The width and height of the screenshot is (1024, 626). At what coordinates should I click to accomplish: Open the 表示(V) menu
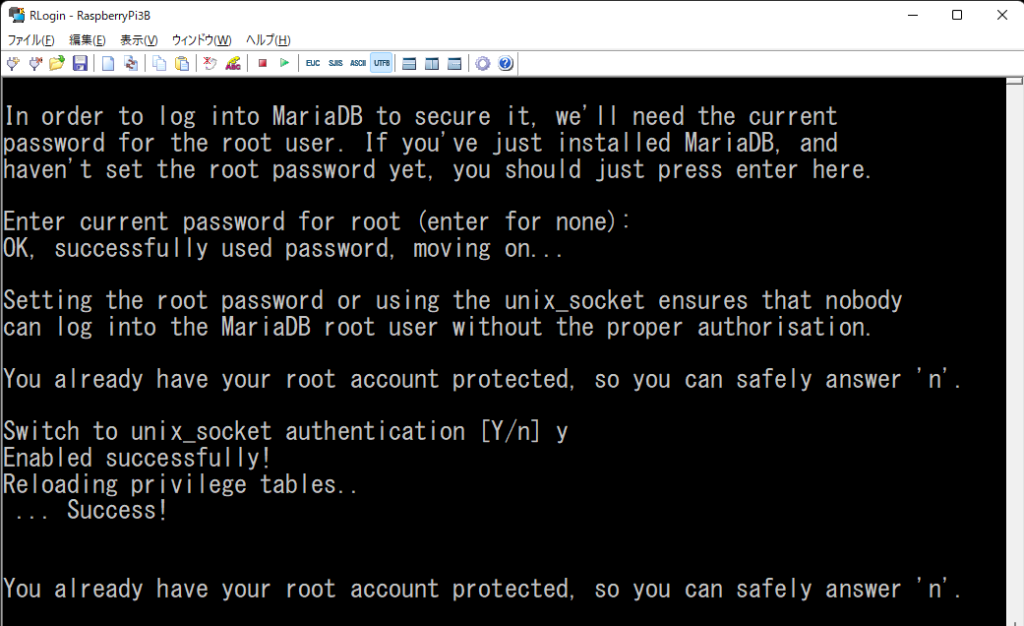pyautogui.click(x=138, y=40)
